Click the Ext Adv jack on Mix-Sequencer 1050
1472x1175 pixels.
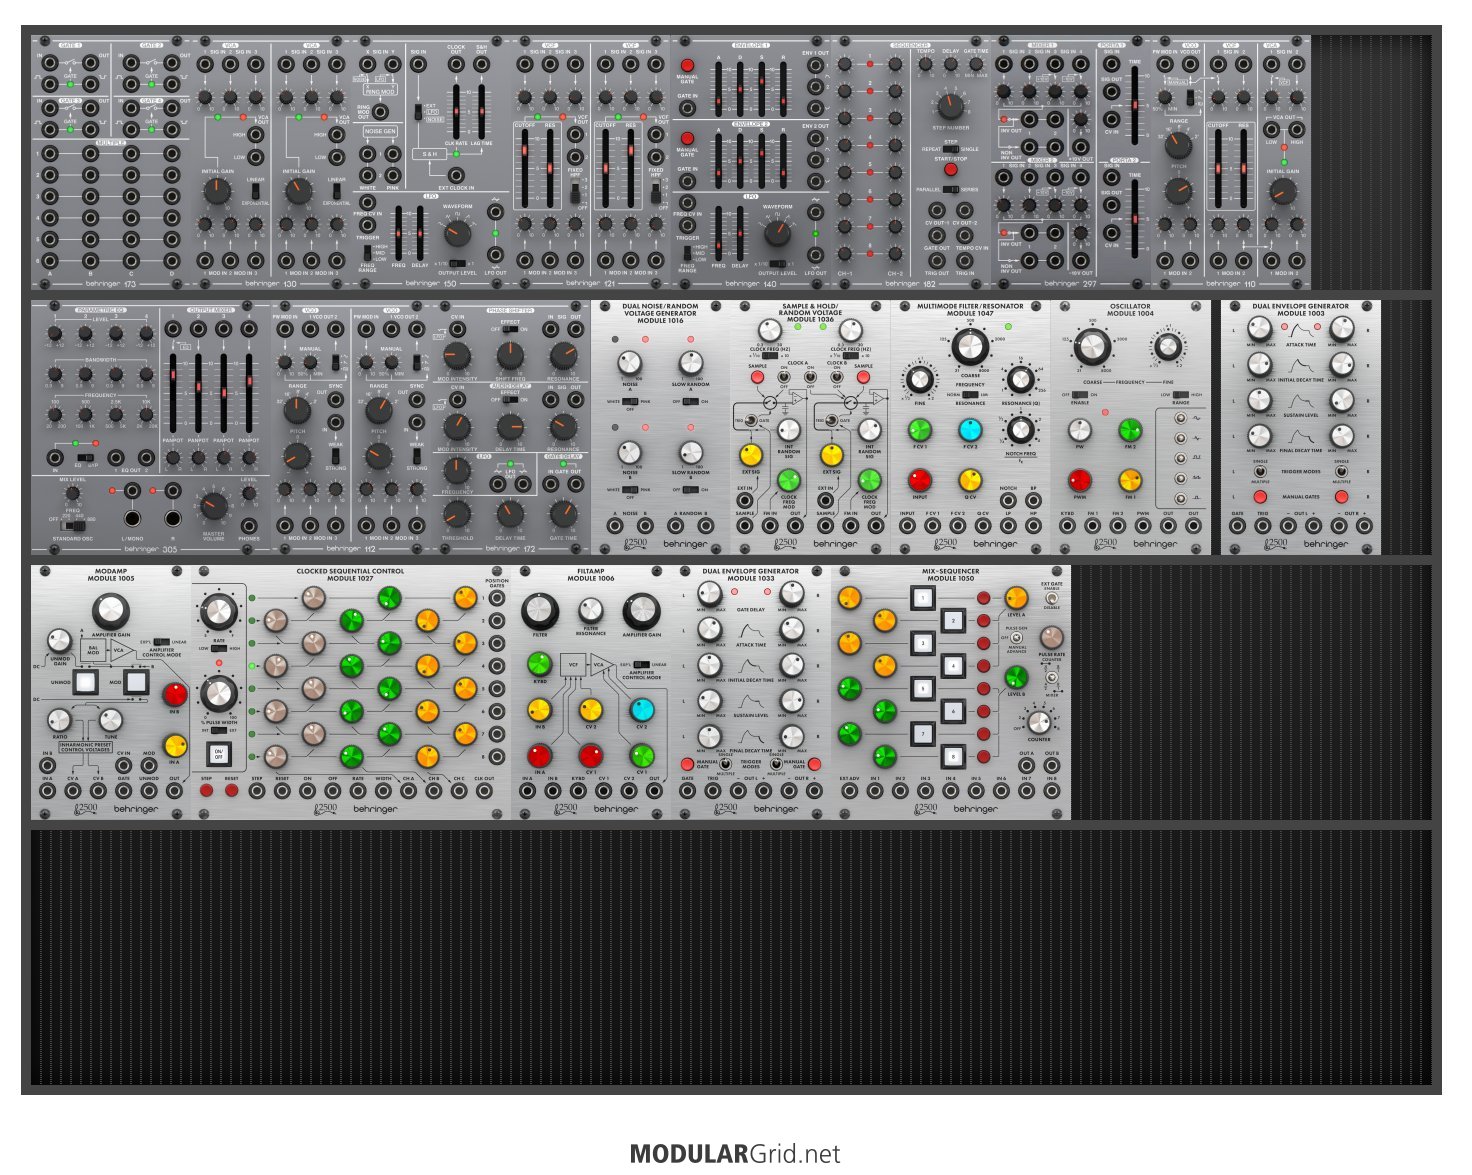849,790
